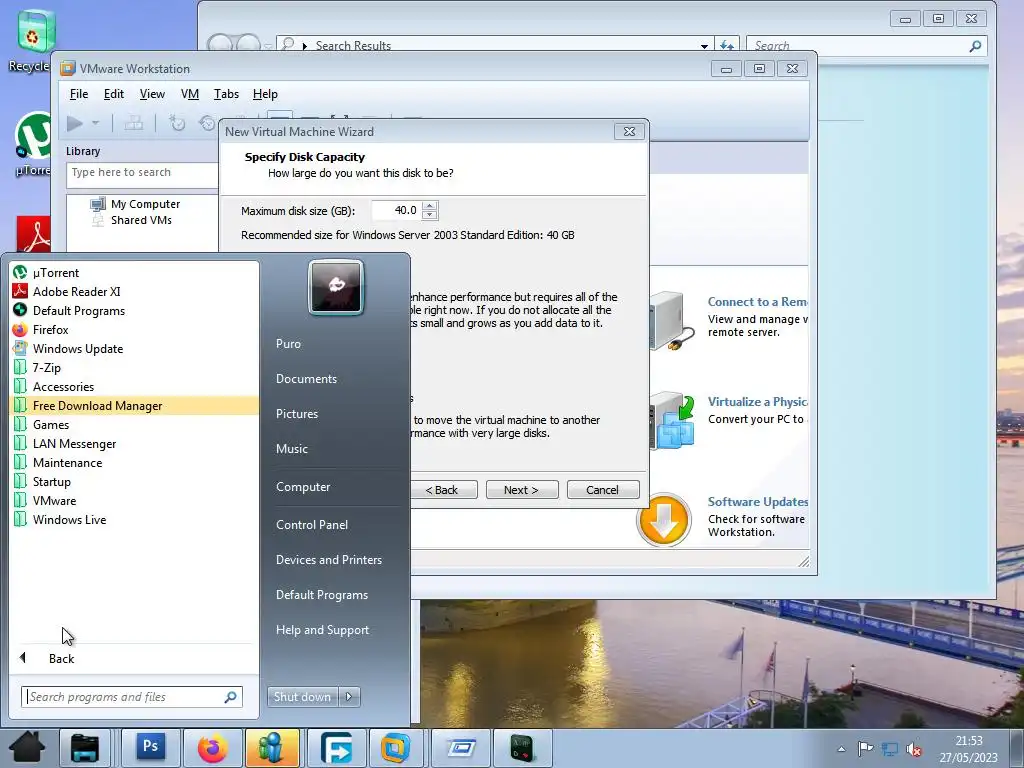Click Next in the New Virtual Machine Wizard
Viewport: 1024px width, 768px height.
pyautogui.click(x=522, y=490)
